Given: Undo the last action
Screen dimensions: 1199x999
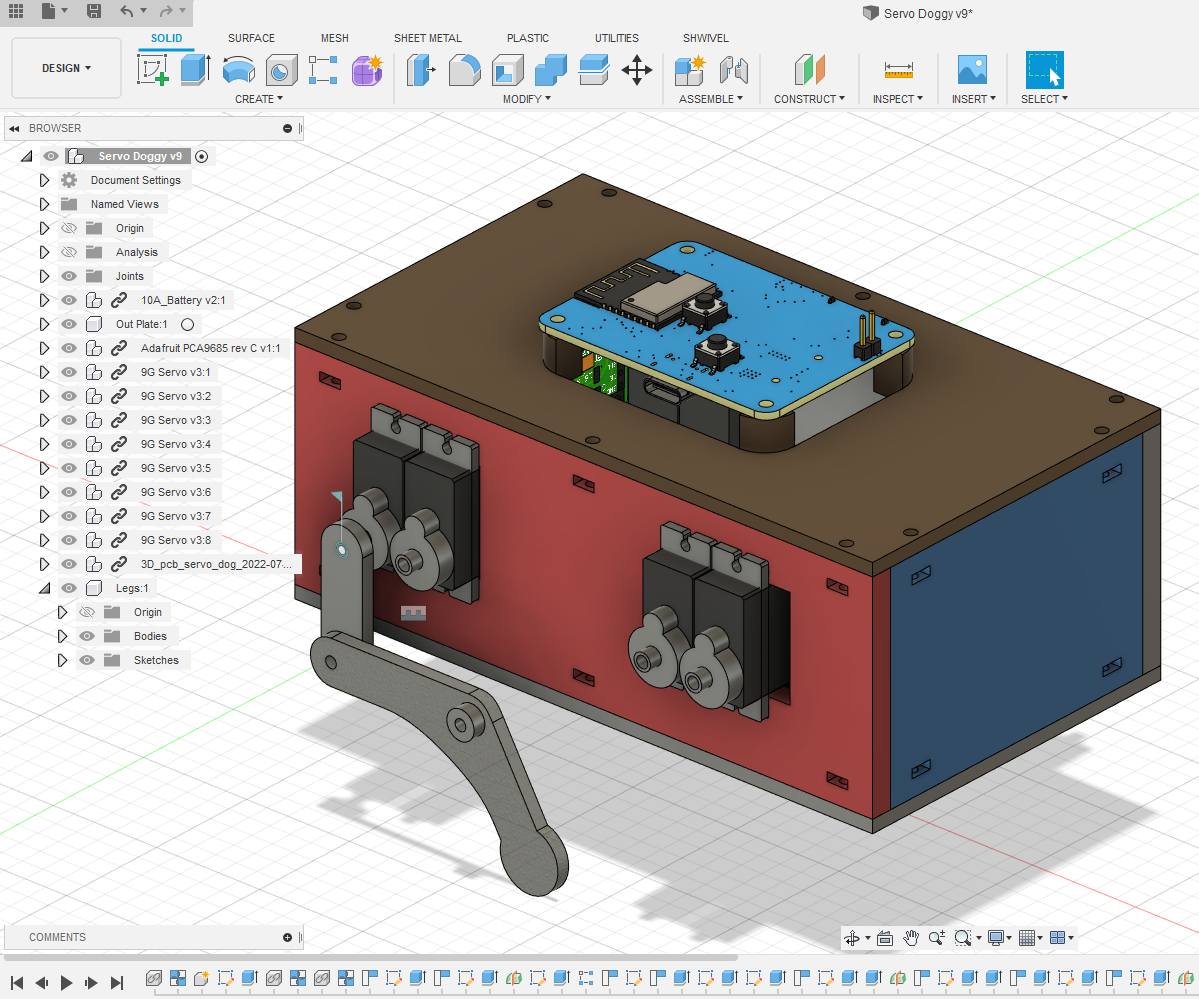Looking at the screenshot, I should click(127, 11).
